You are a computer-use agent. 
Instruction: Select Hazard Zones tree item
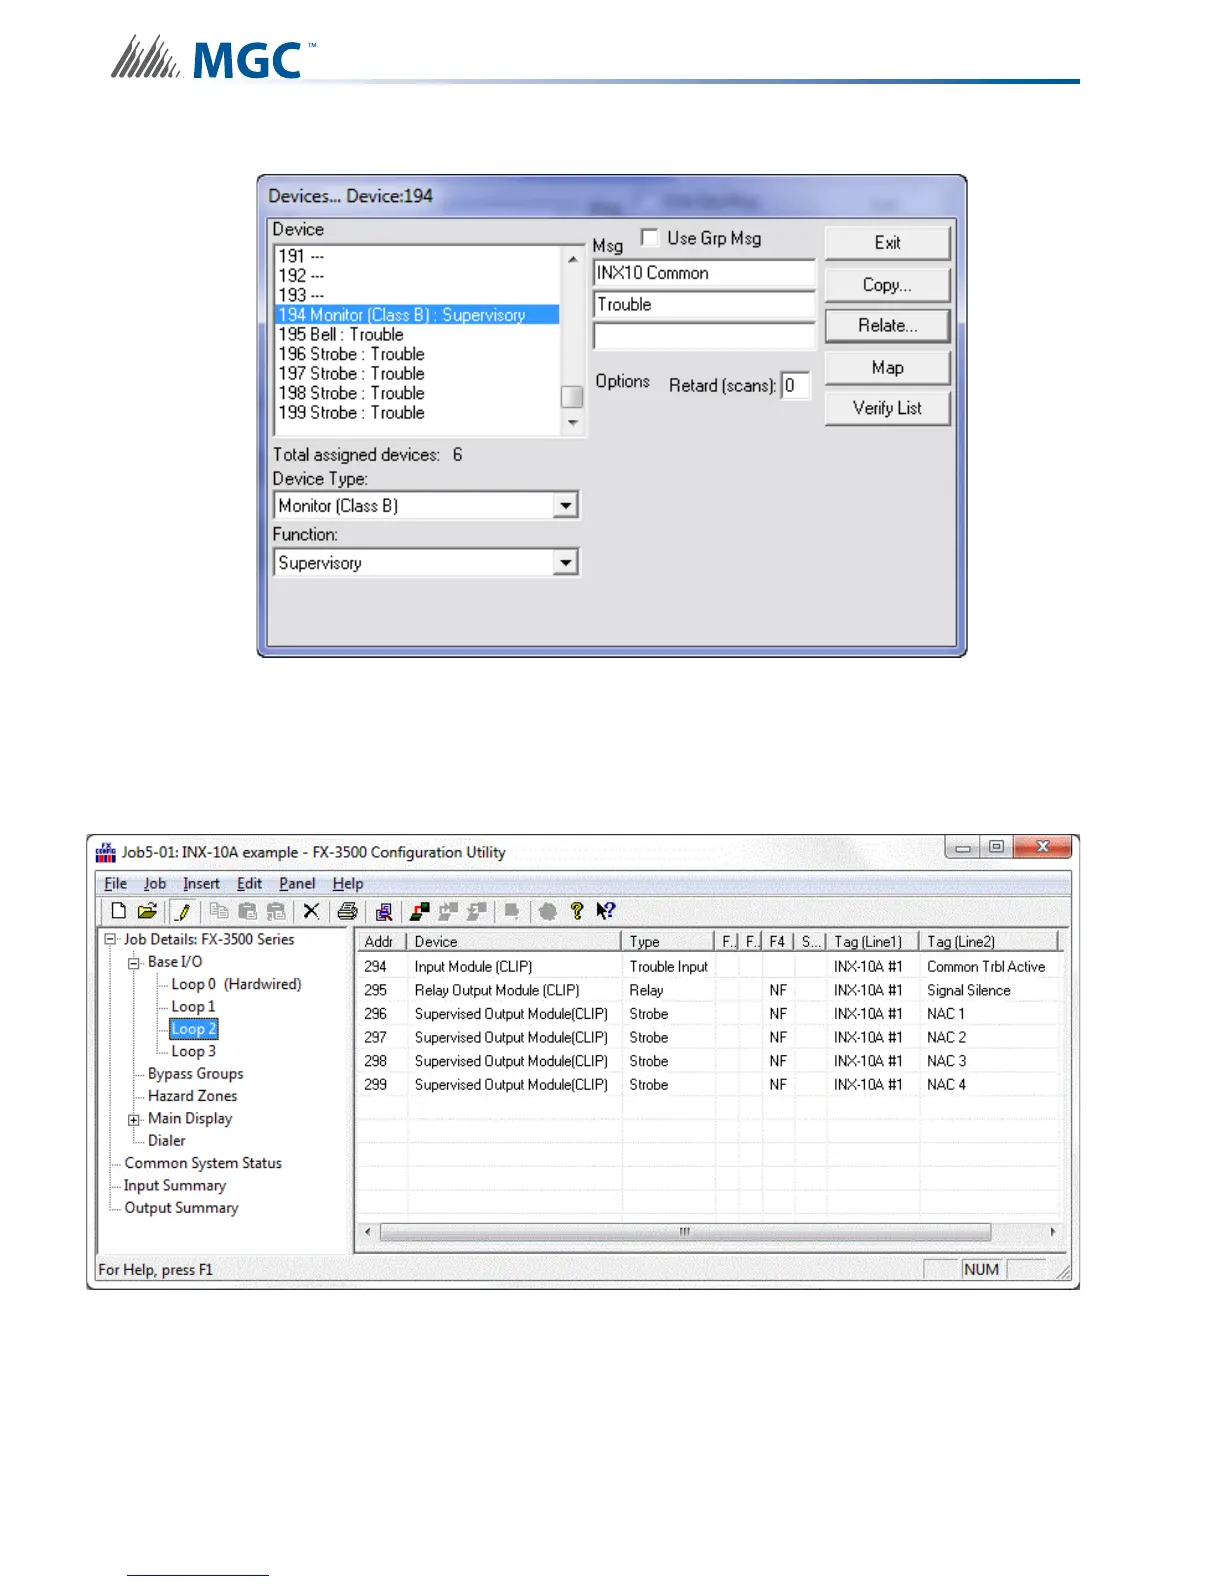[192, 1096]
